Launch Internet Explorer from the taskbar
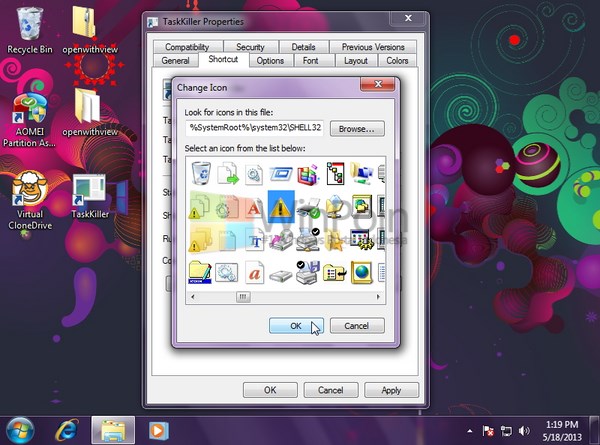Screen dimensions: 600x445 [67, 430]
